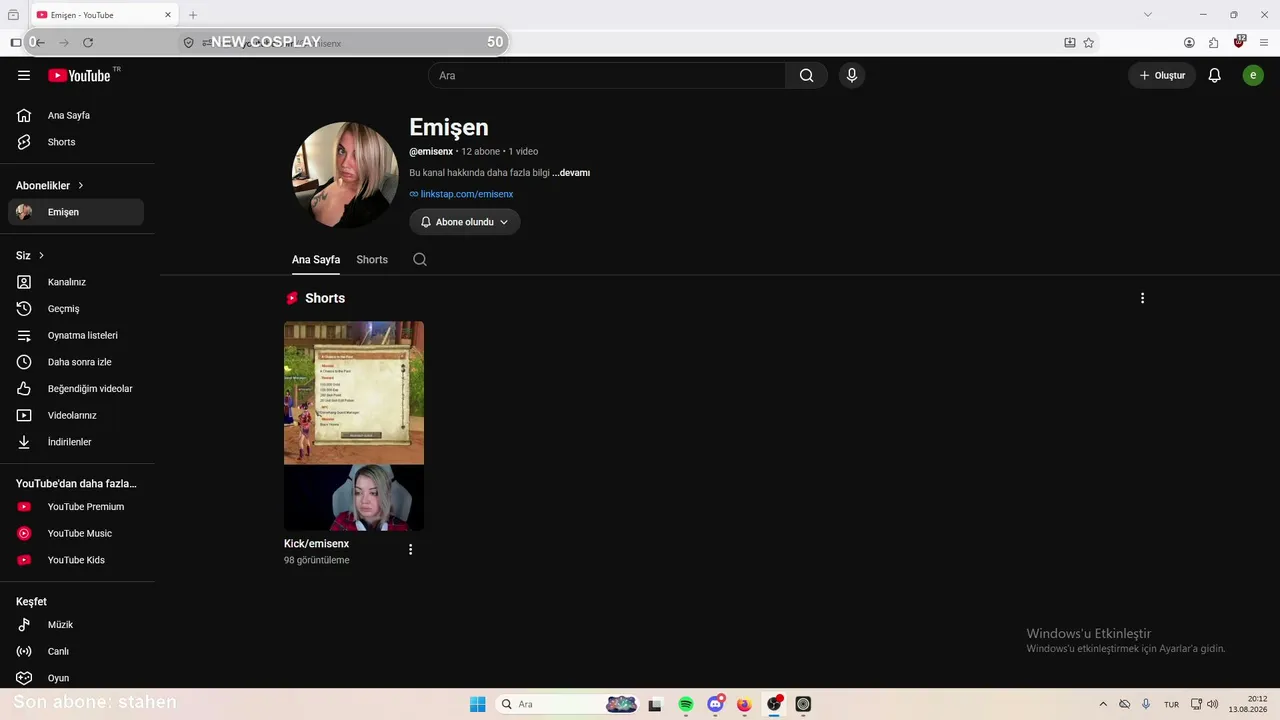
Task: Open İndirilenler downloads
Action: point(76,442)
